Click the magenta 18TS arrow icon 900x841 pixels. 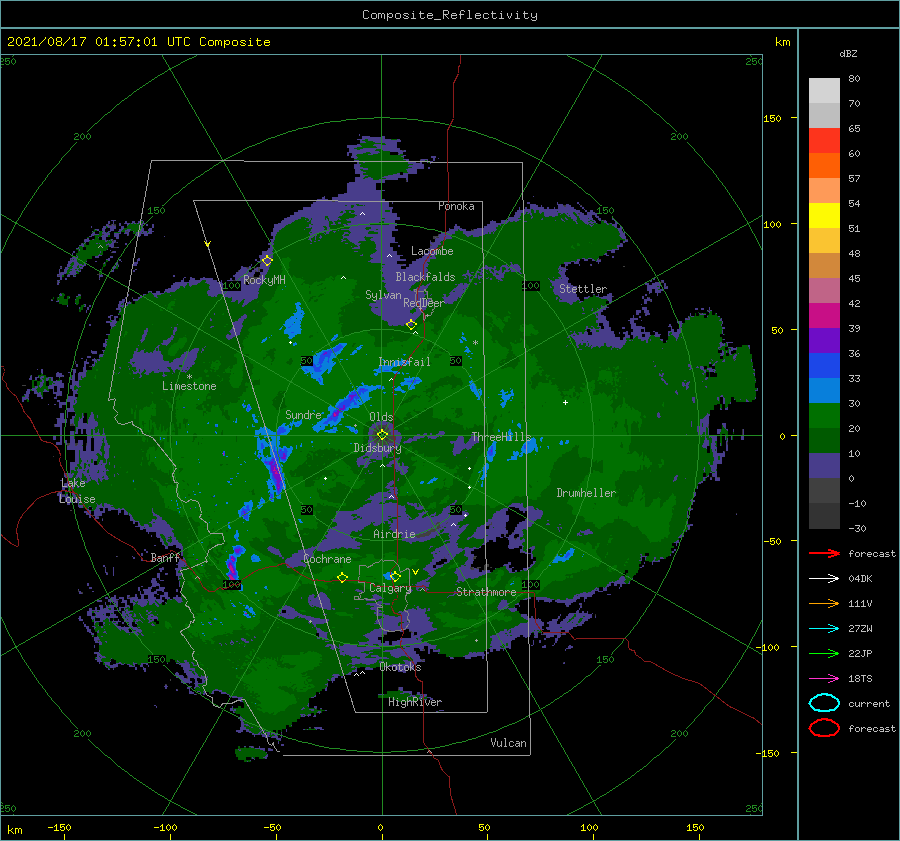[x=824, y=679]
